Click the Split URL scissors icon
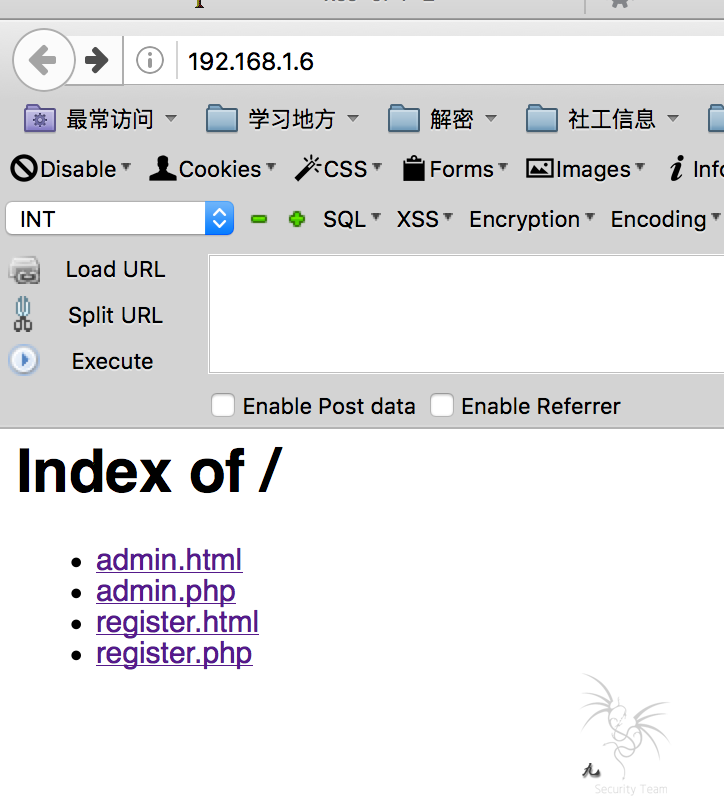724x812 pixels. point(23,314)
